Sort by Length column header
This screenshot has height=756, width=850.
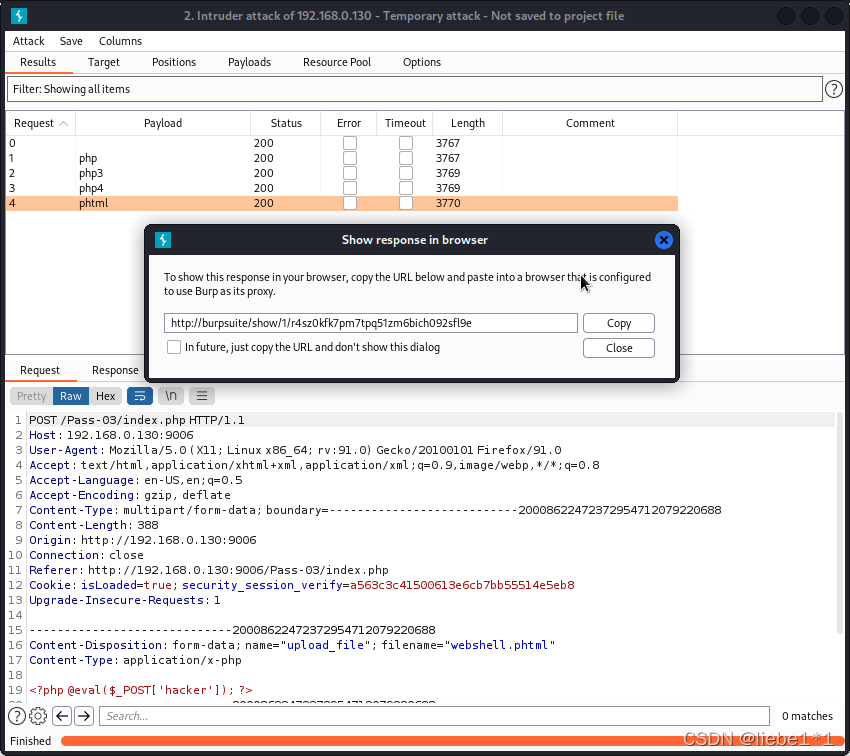tap(468, 124)
